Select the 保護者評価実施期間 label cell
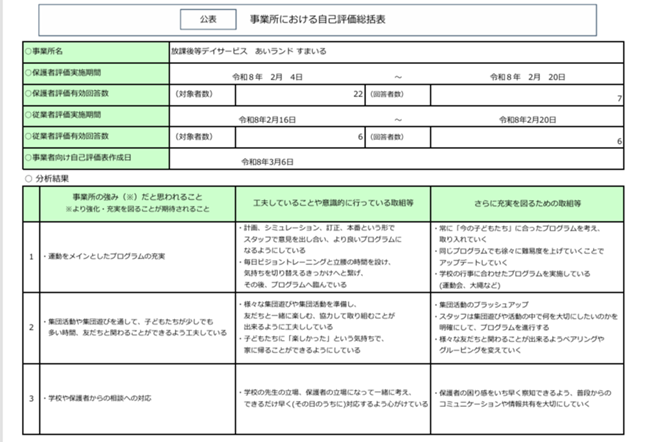The height and width of the screenshot is (442, 645). pyautogui.click(x=95, y=74)
